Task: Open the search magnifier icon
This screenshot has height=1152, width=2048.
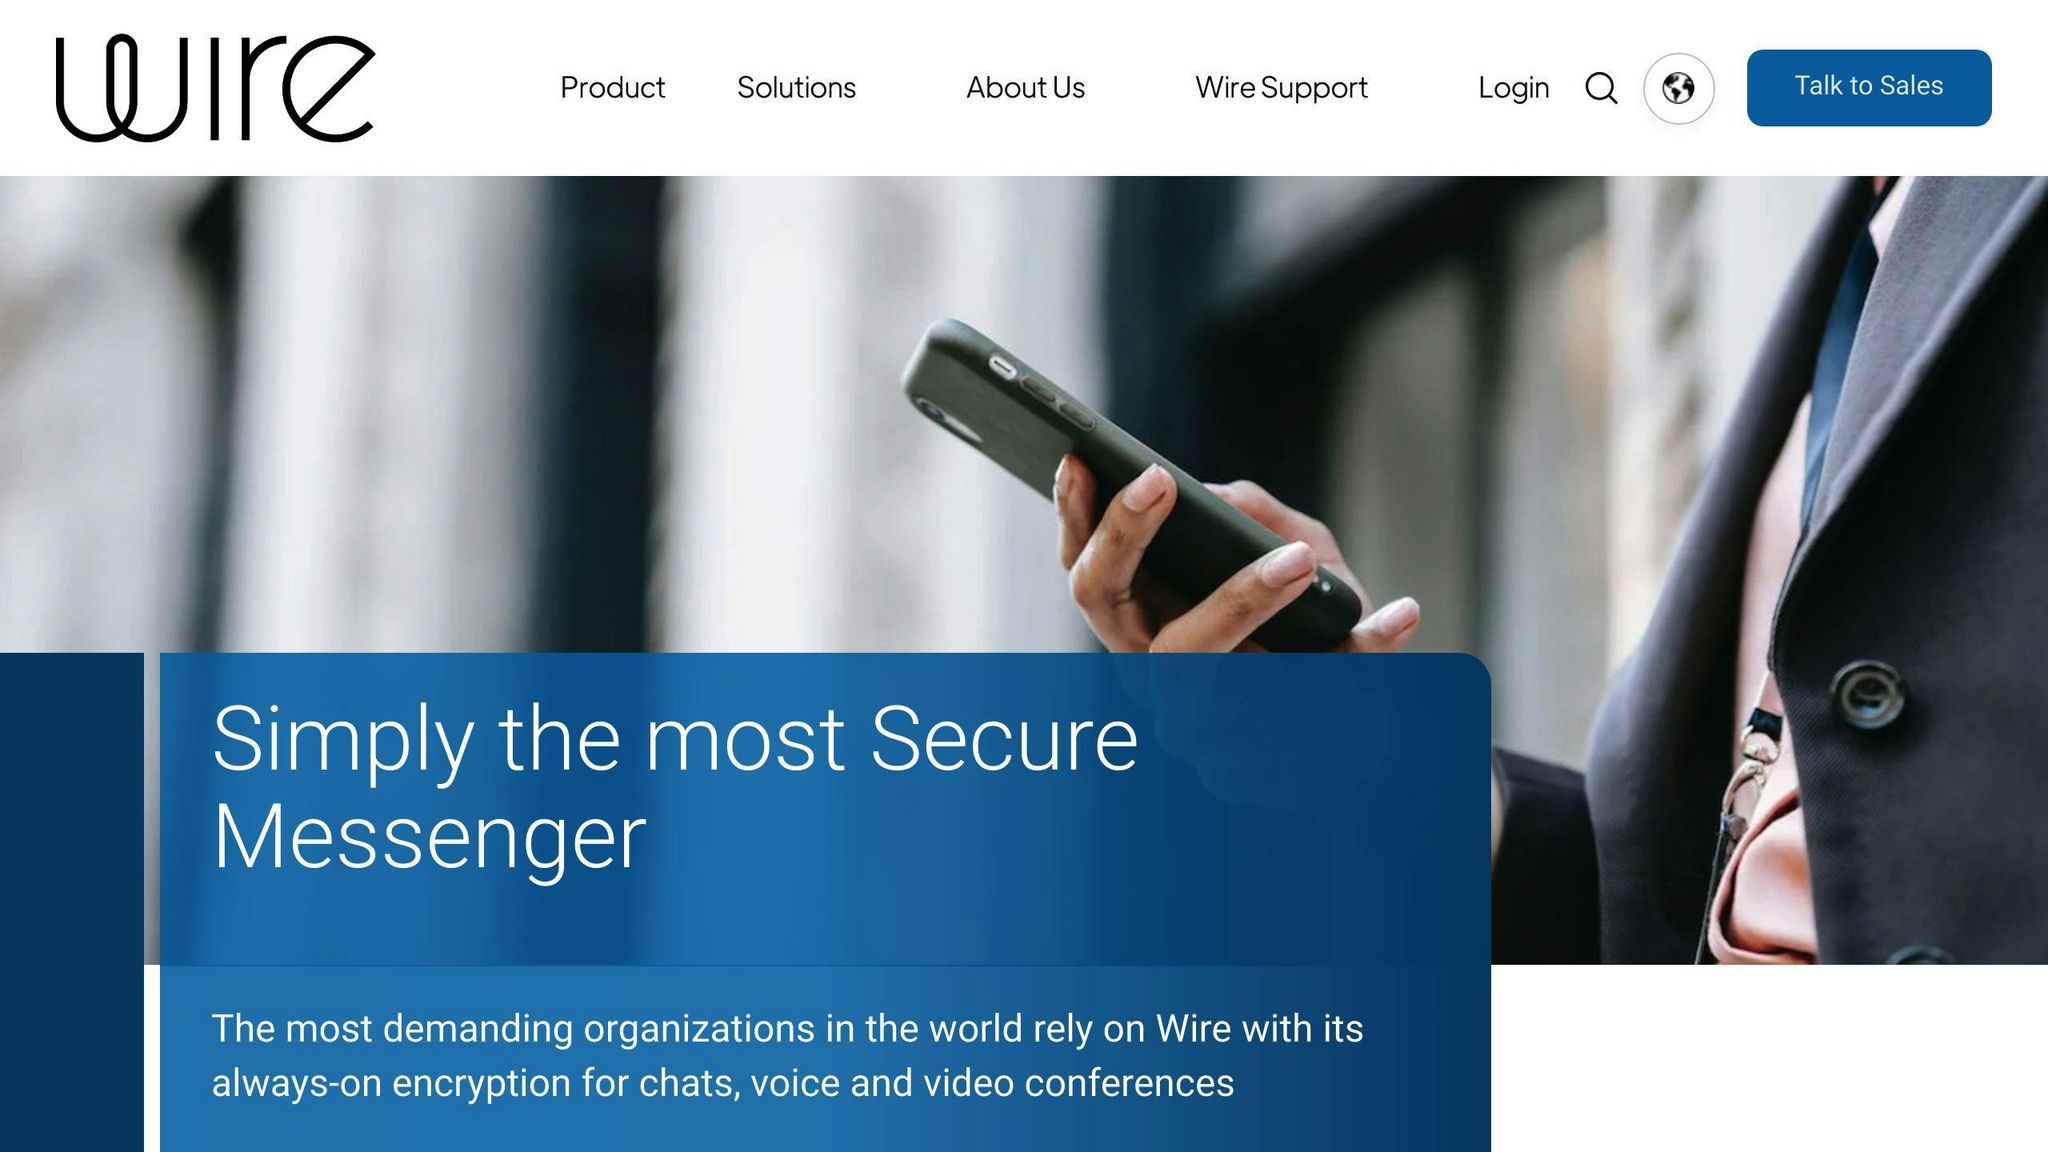Action: [1601, 88]
